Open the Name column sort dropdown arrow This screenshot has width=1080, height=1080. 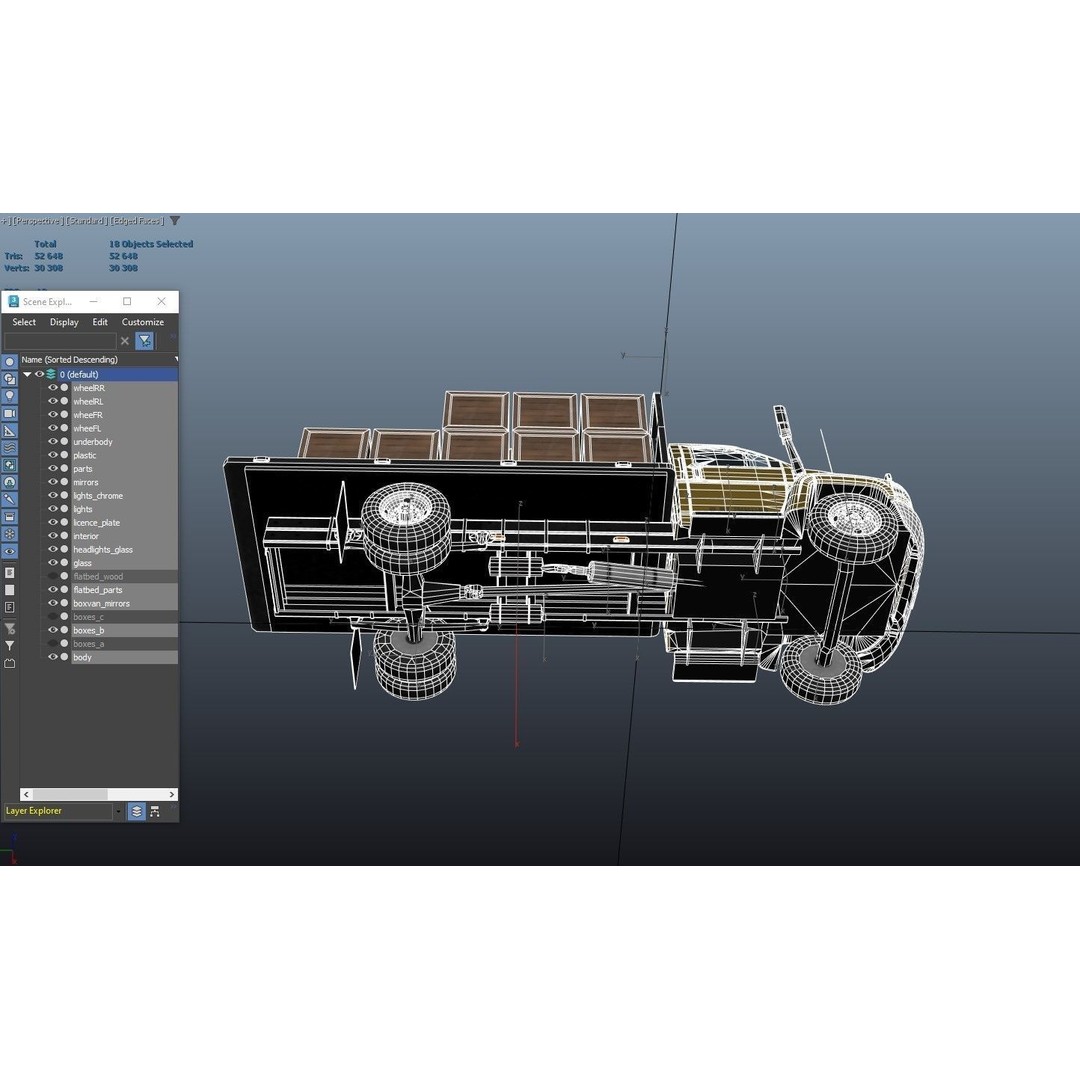coord(174,359)
